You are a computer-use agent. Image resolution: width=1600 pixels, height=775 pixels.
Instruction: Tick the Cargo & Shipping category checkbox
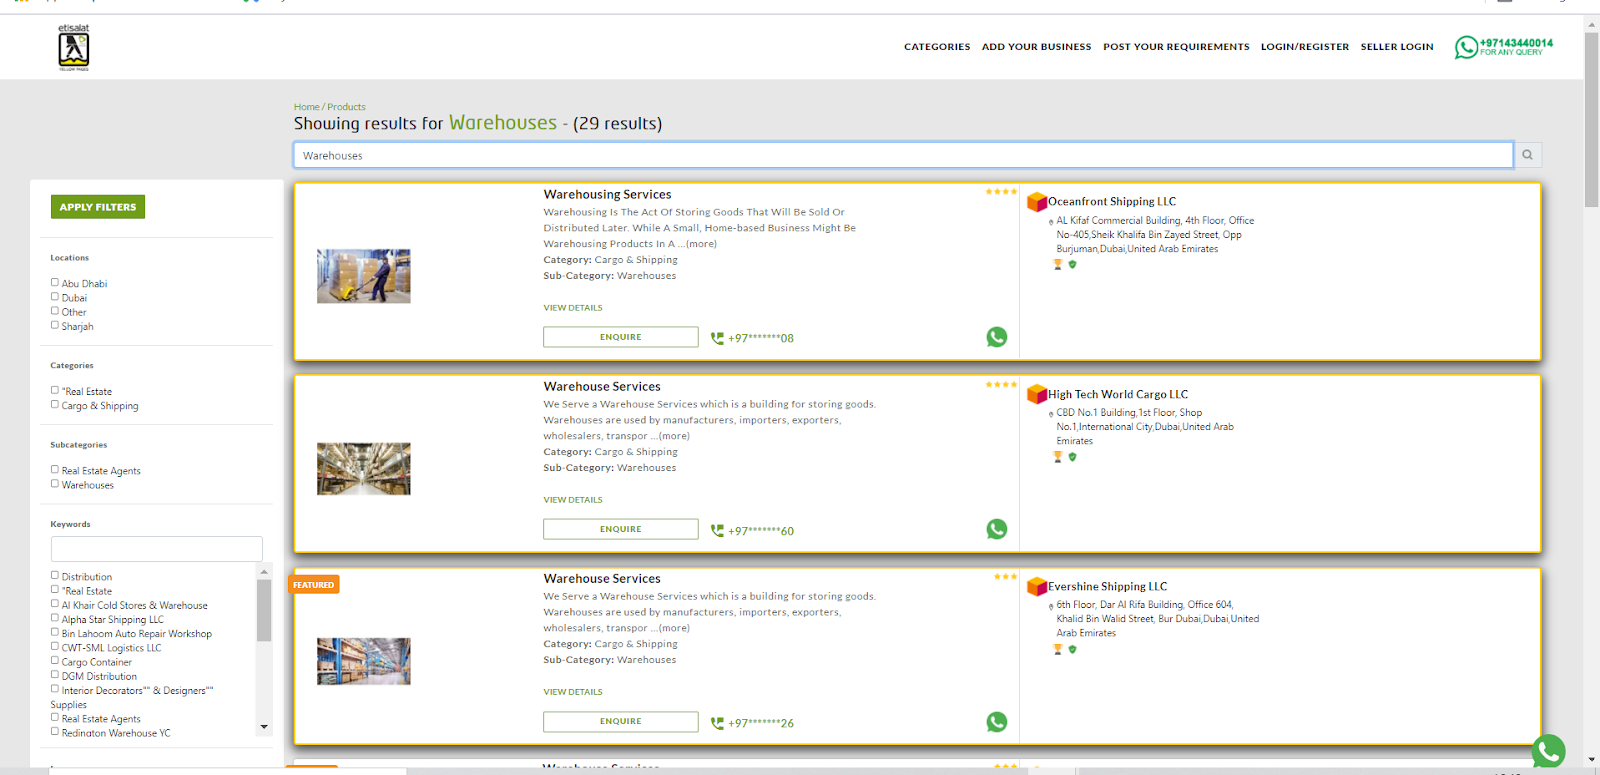click(x=55, y=404)
